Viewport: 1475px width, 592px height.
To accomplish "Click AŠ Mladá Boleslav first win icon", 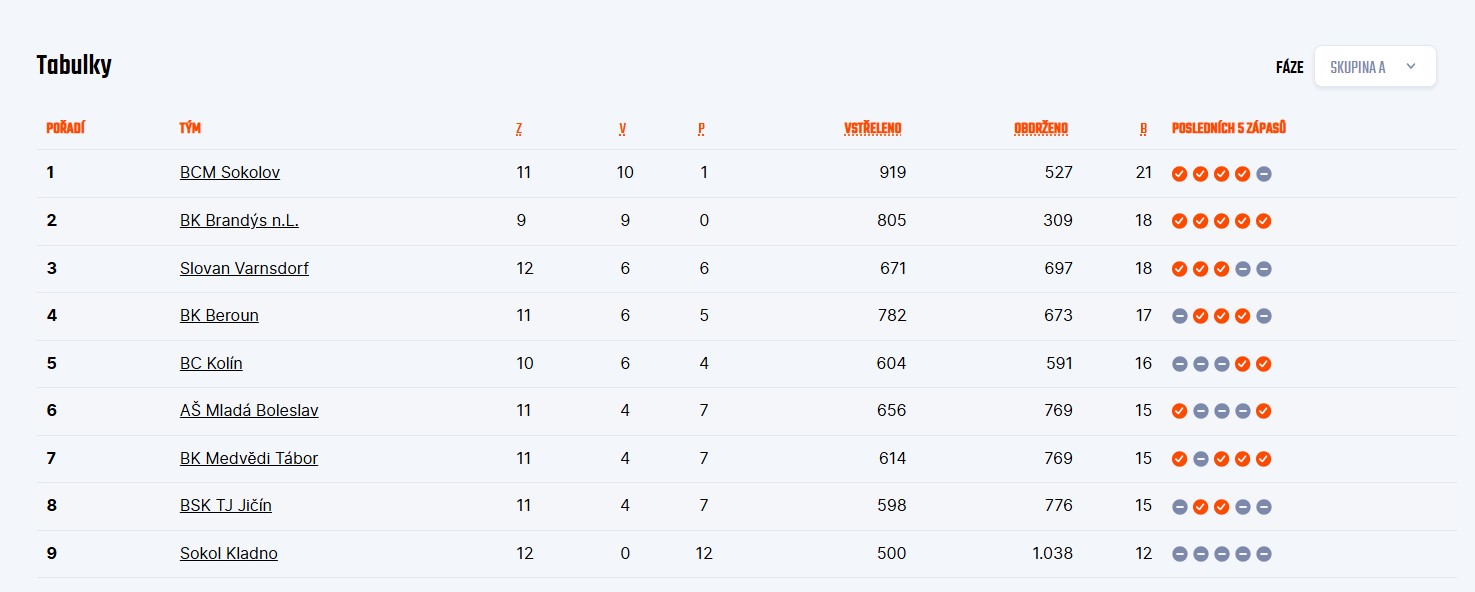I will [x=1180, y=411].
